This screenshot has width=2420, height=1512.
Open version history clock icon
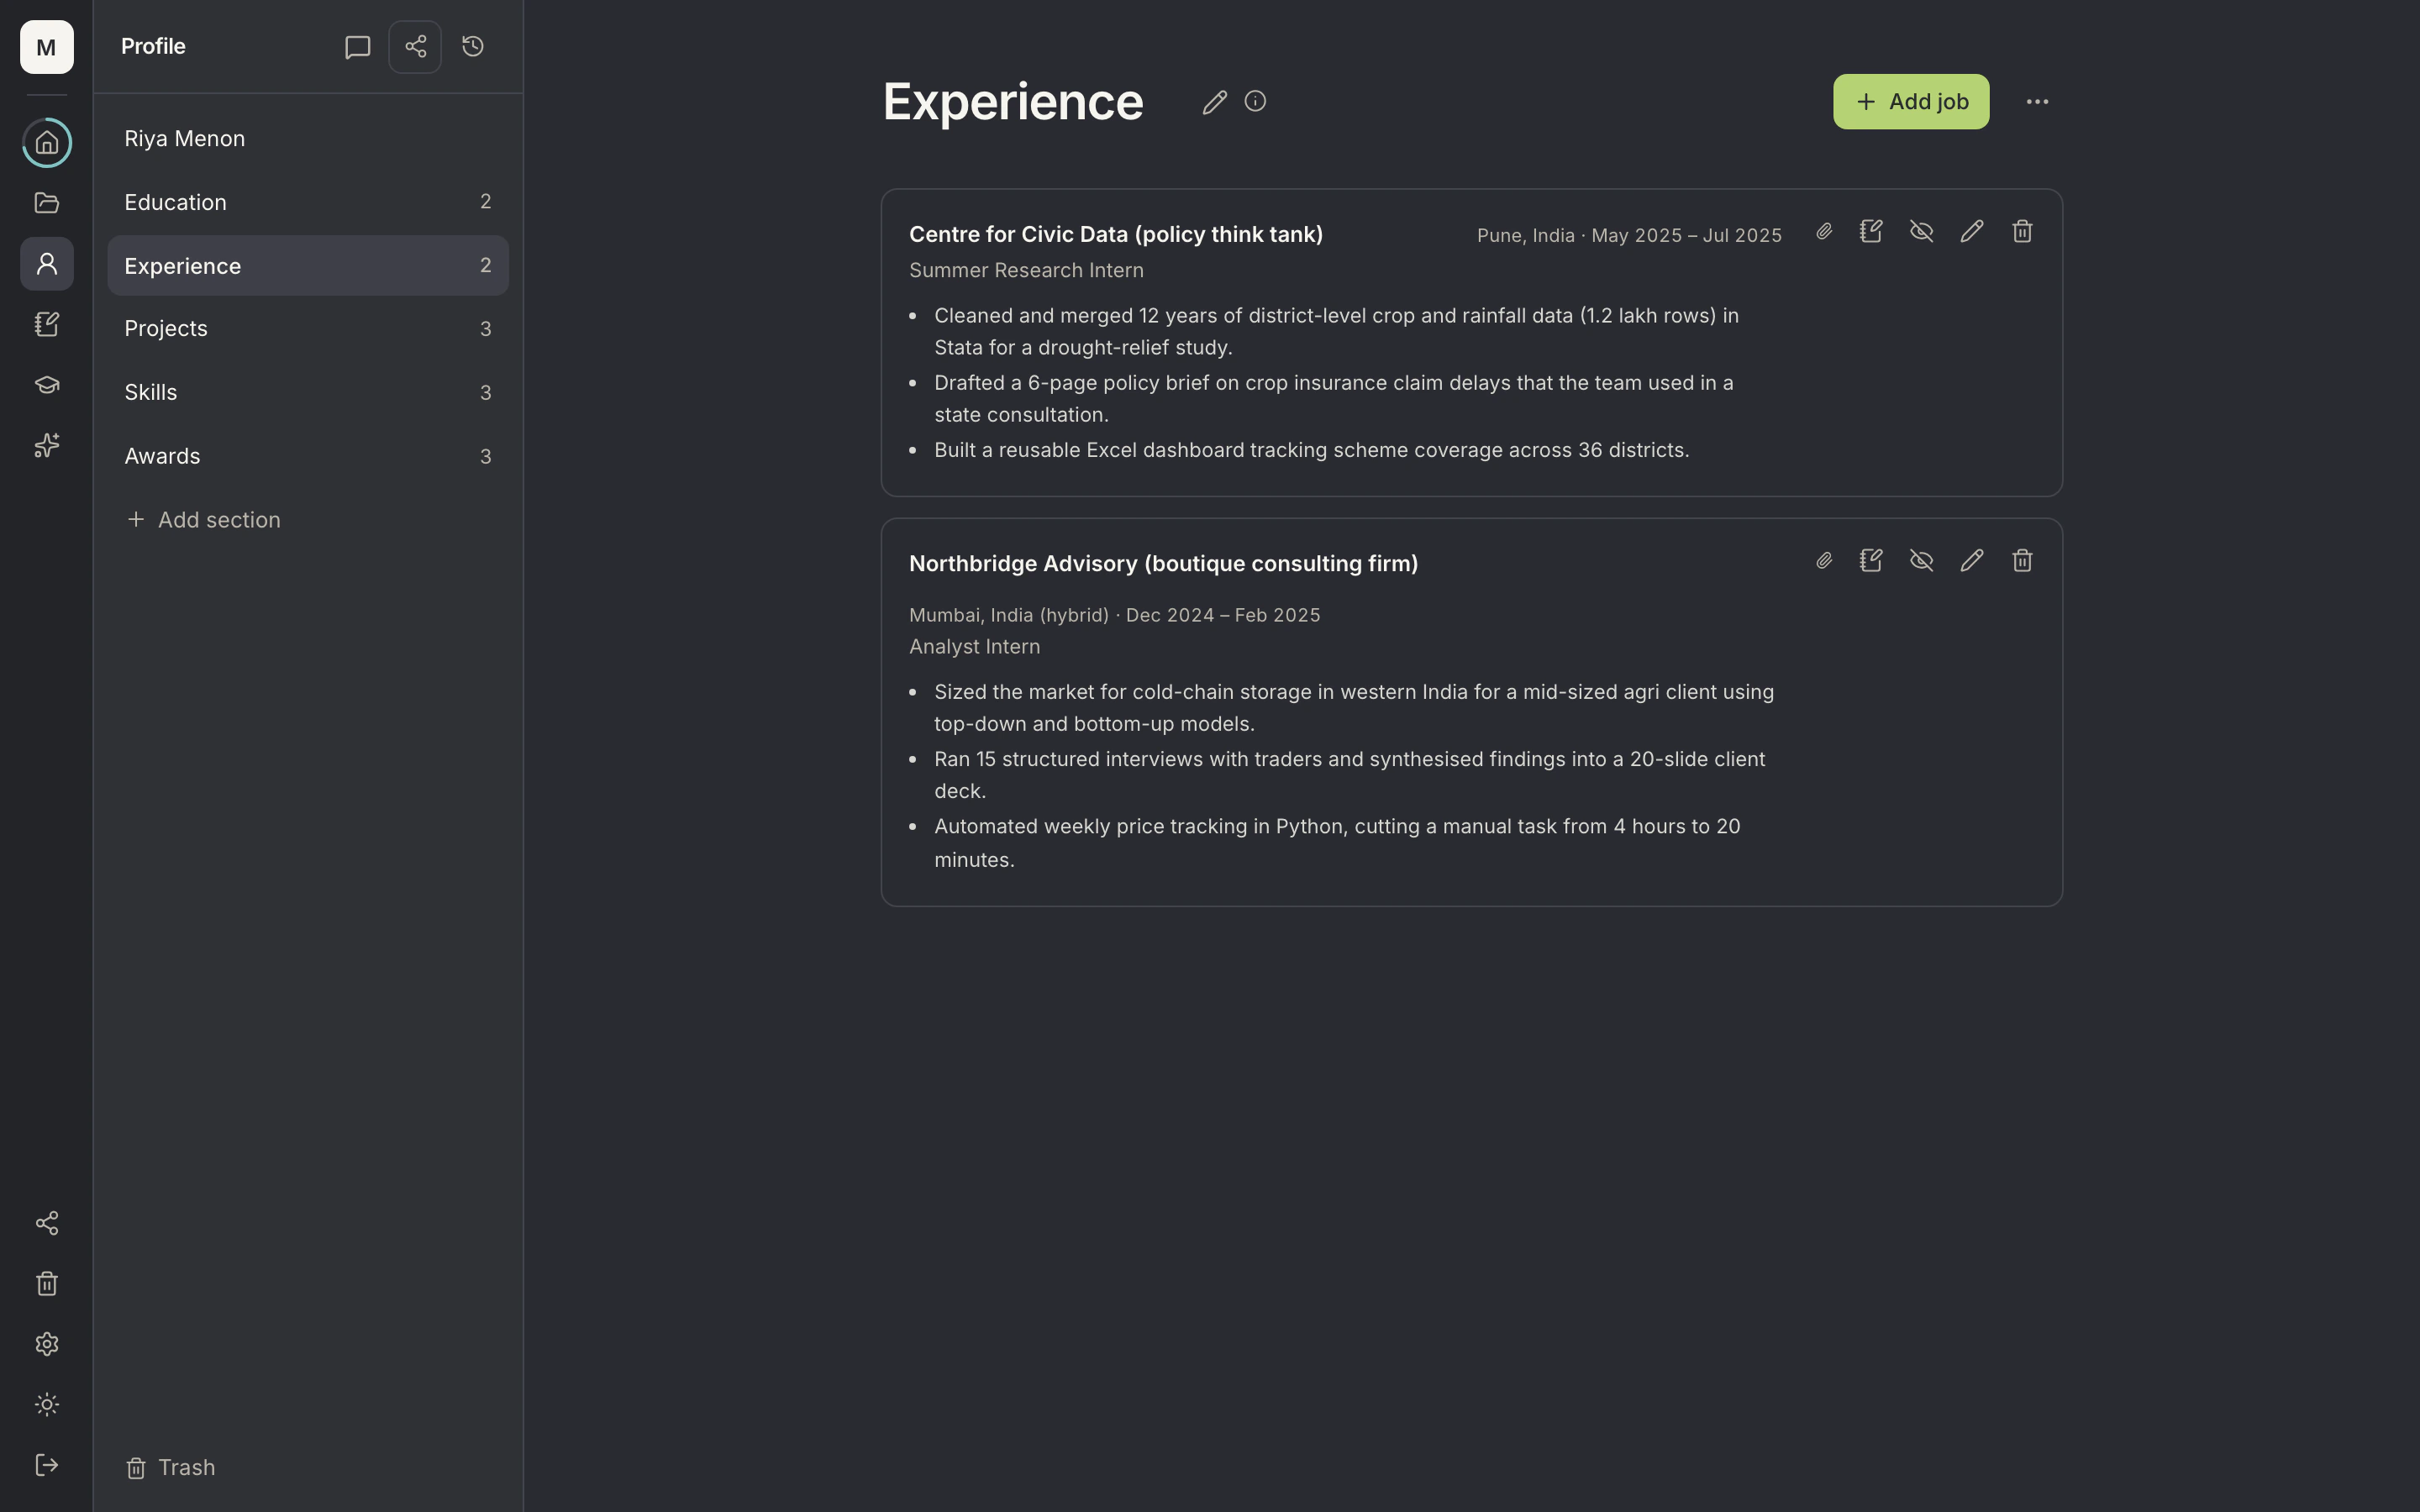(473, 47)
